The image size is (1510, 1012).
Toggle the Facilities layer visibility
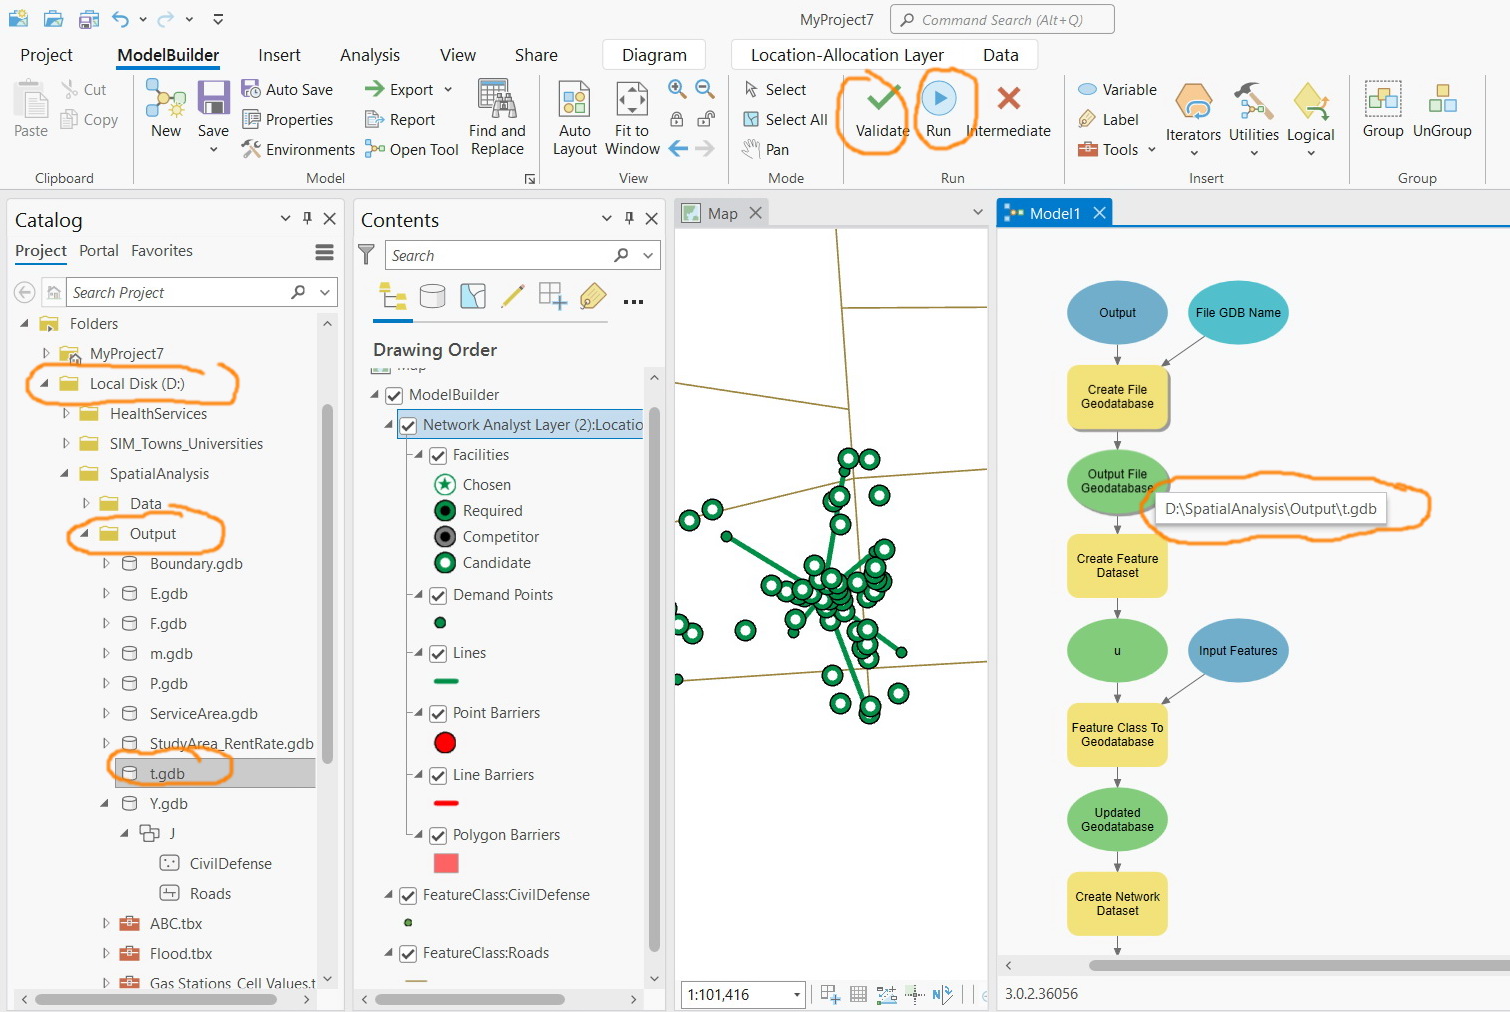tap(438, 454)
